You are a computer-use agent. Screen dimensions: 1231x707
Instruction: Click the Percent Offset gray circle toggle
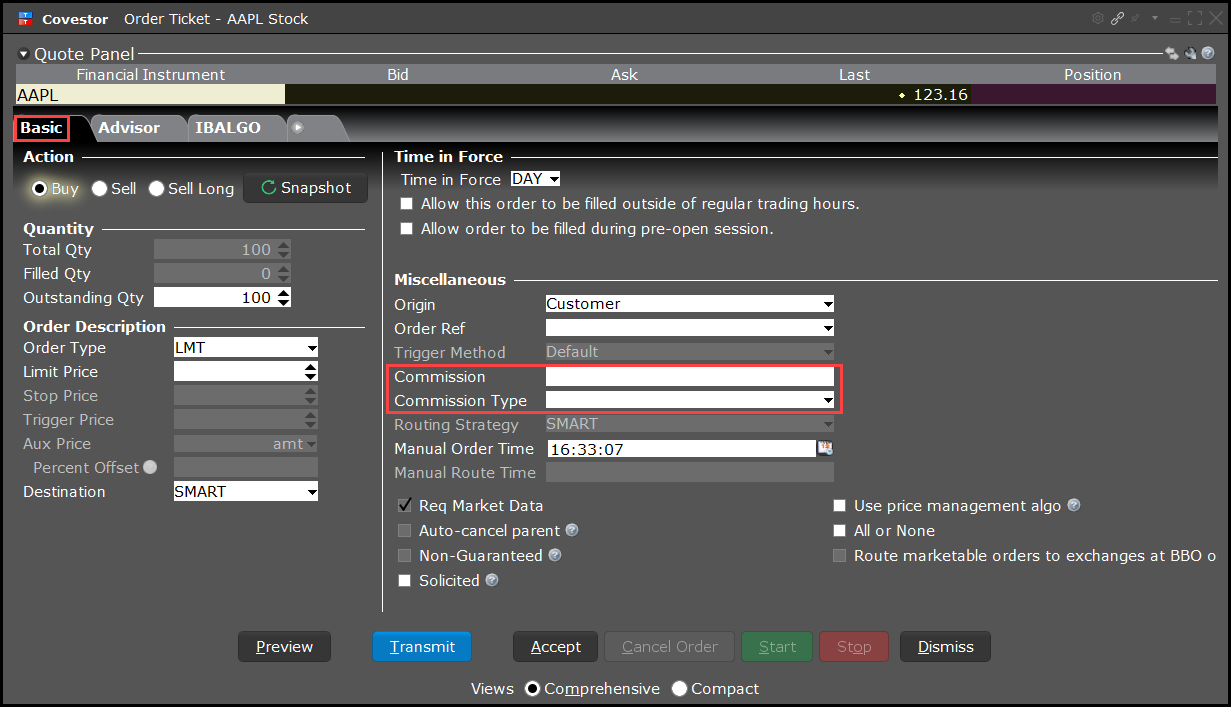150,467
